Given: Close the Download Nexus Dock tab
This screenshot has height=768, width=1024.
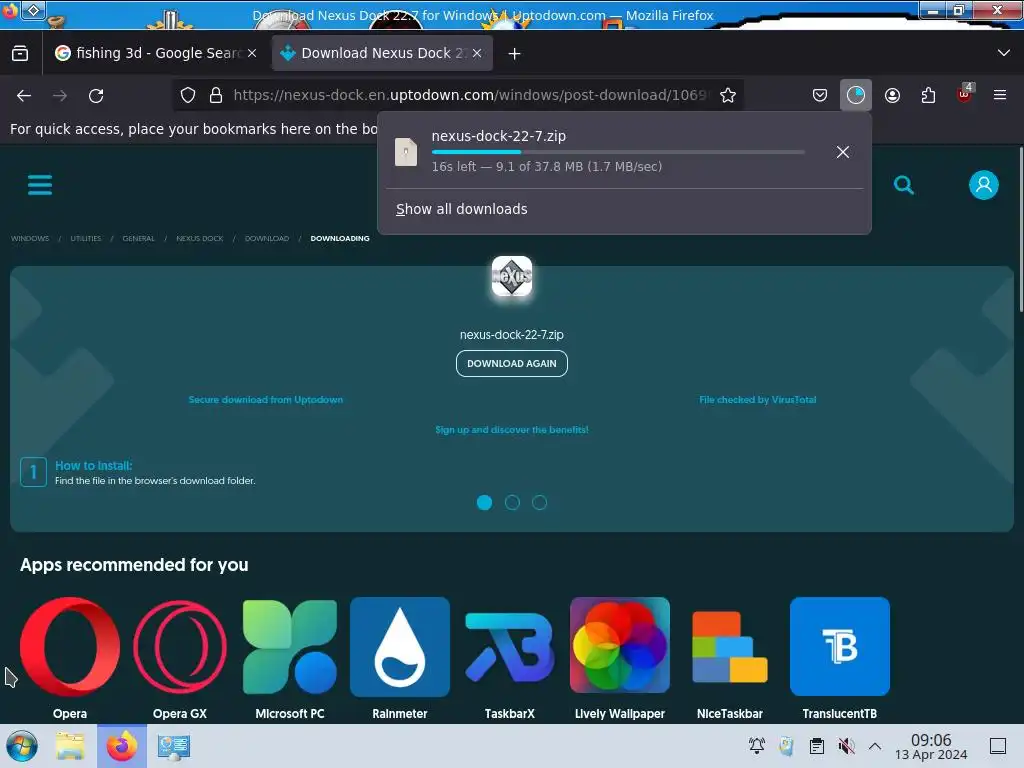Looking at the screenshot, I should 477,54.
